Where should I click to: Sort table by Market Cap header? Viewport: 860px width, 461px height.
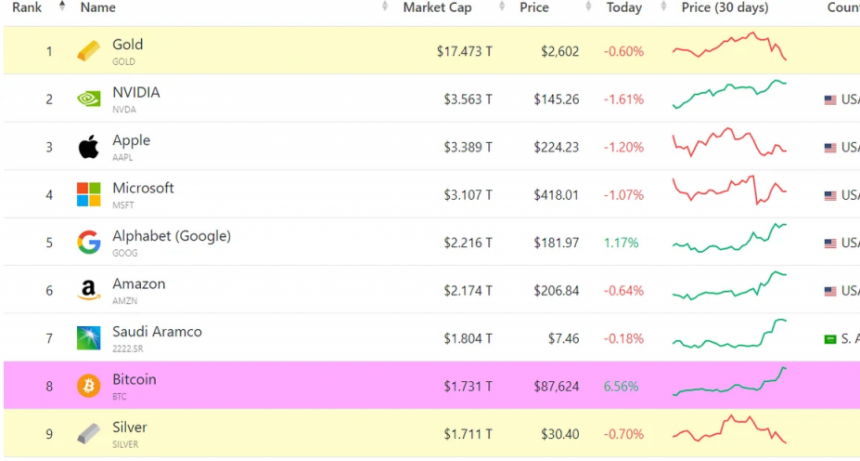(437, 8)
